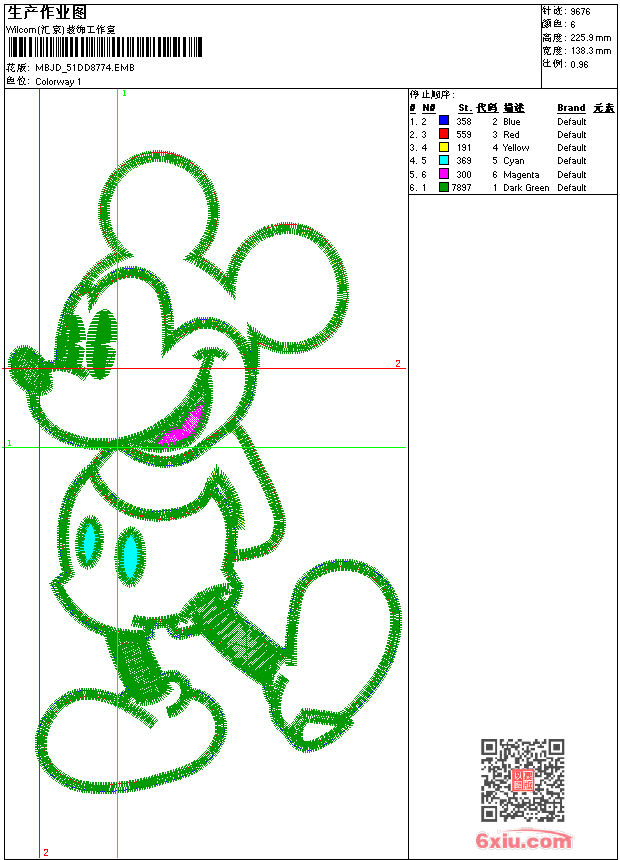The height and width of the screenshot is (860, 620).
Task: Click the 'Colorway 1' label
Action: 58,82
